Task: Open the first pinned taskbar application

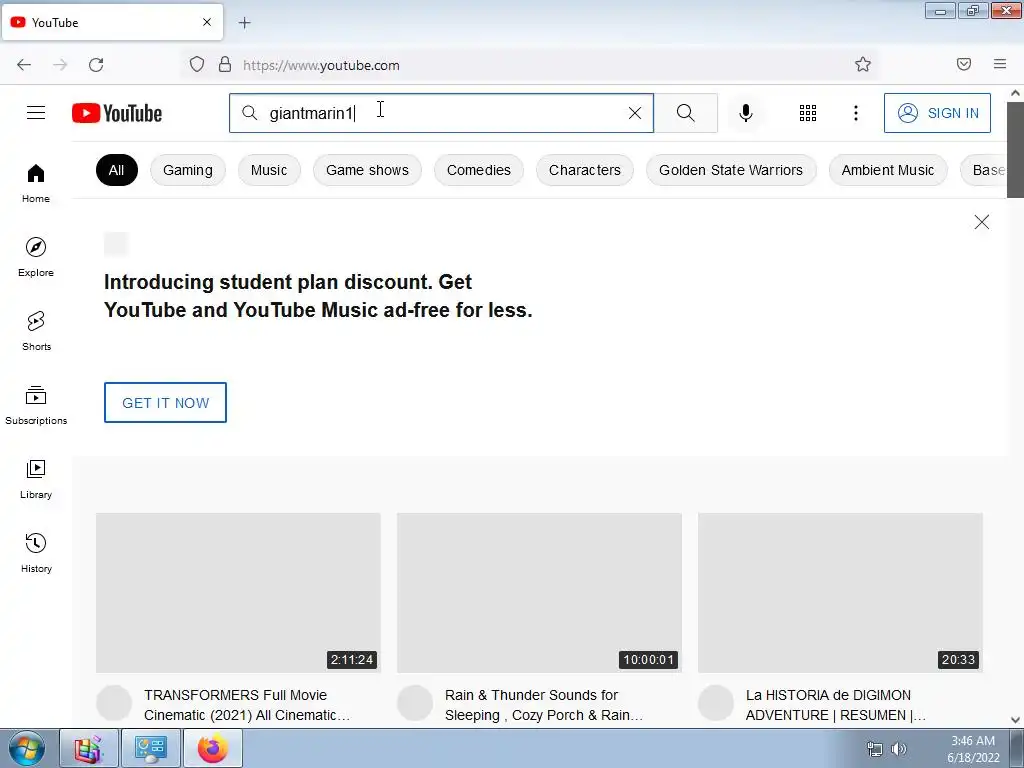Action: [x=89, y=748]
